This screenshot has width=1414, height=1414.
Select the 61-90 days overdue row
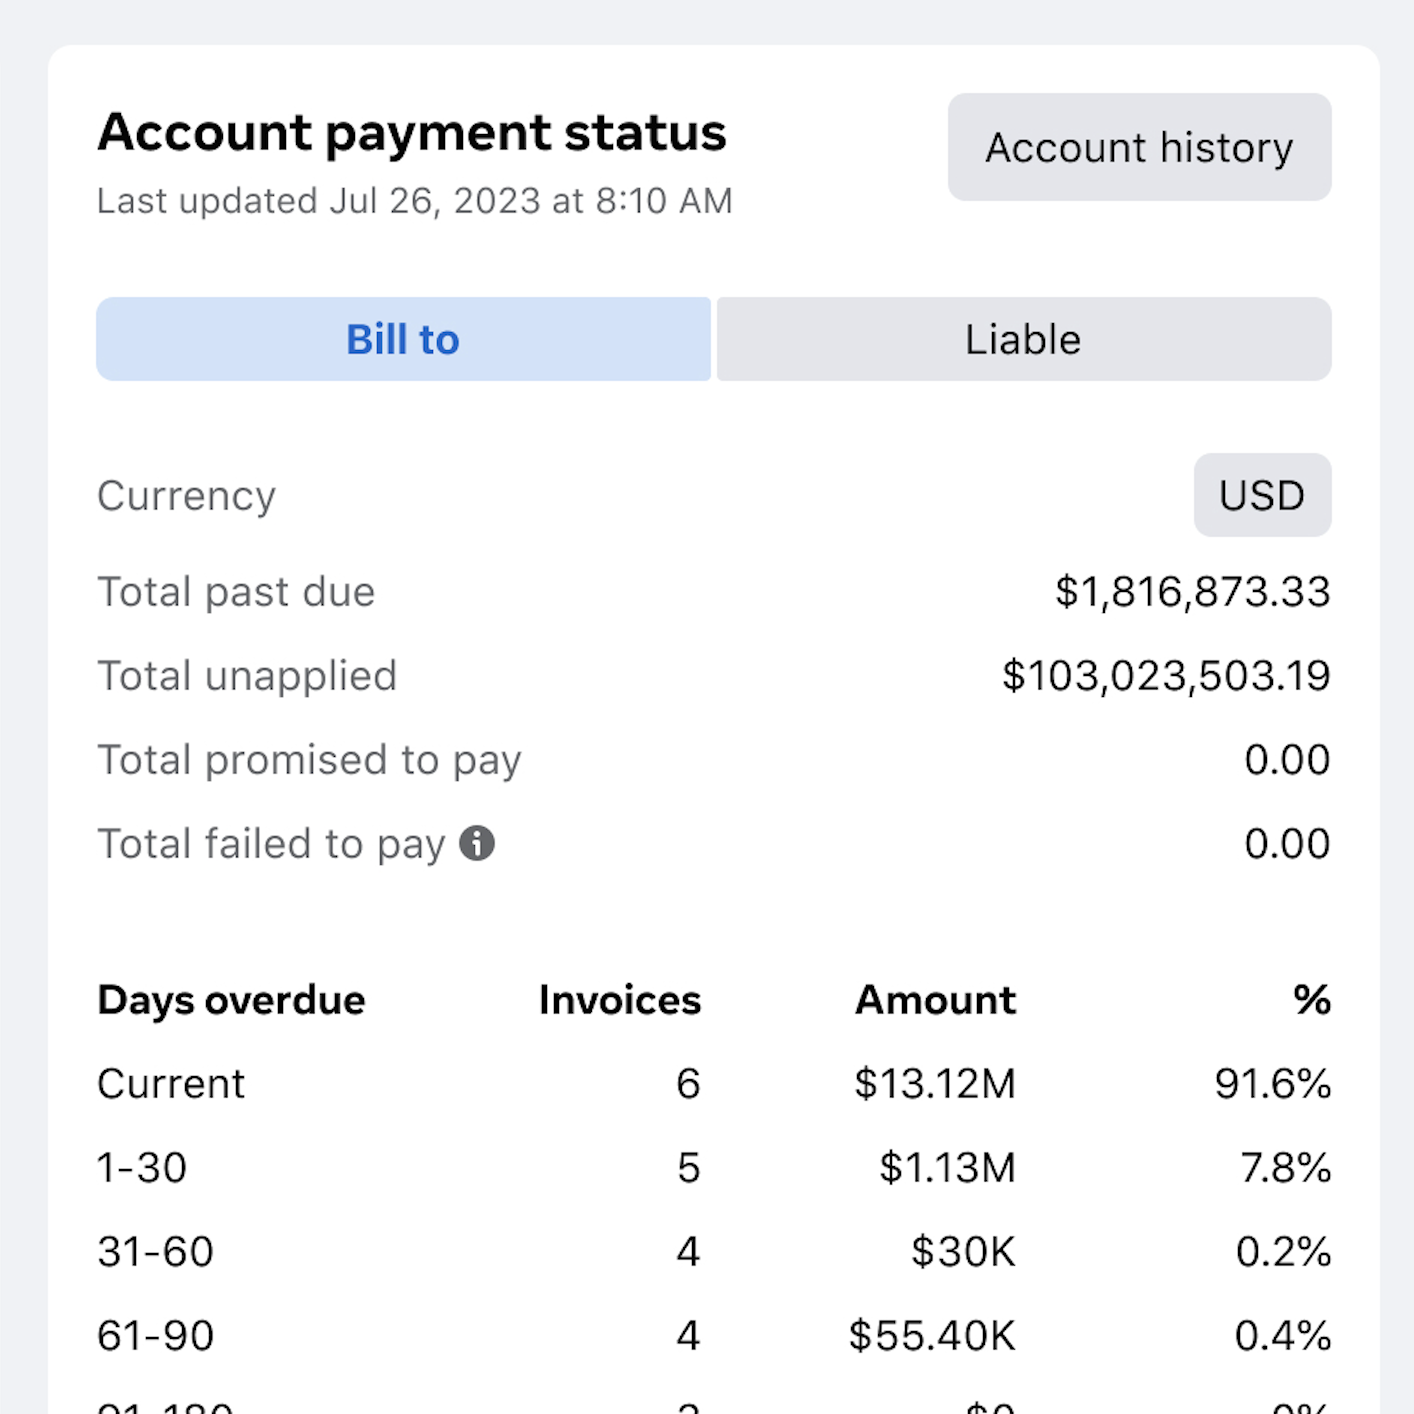pyautogui.click(x=155, y=1336)
